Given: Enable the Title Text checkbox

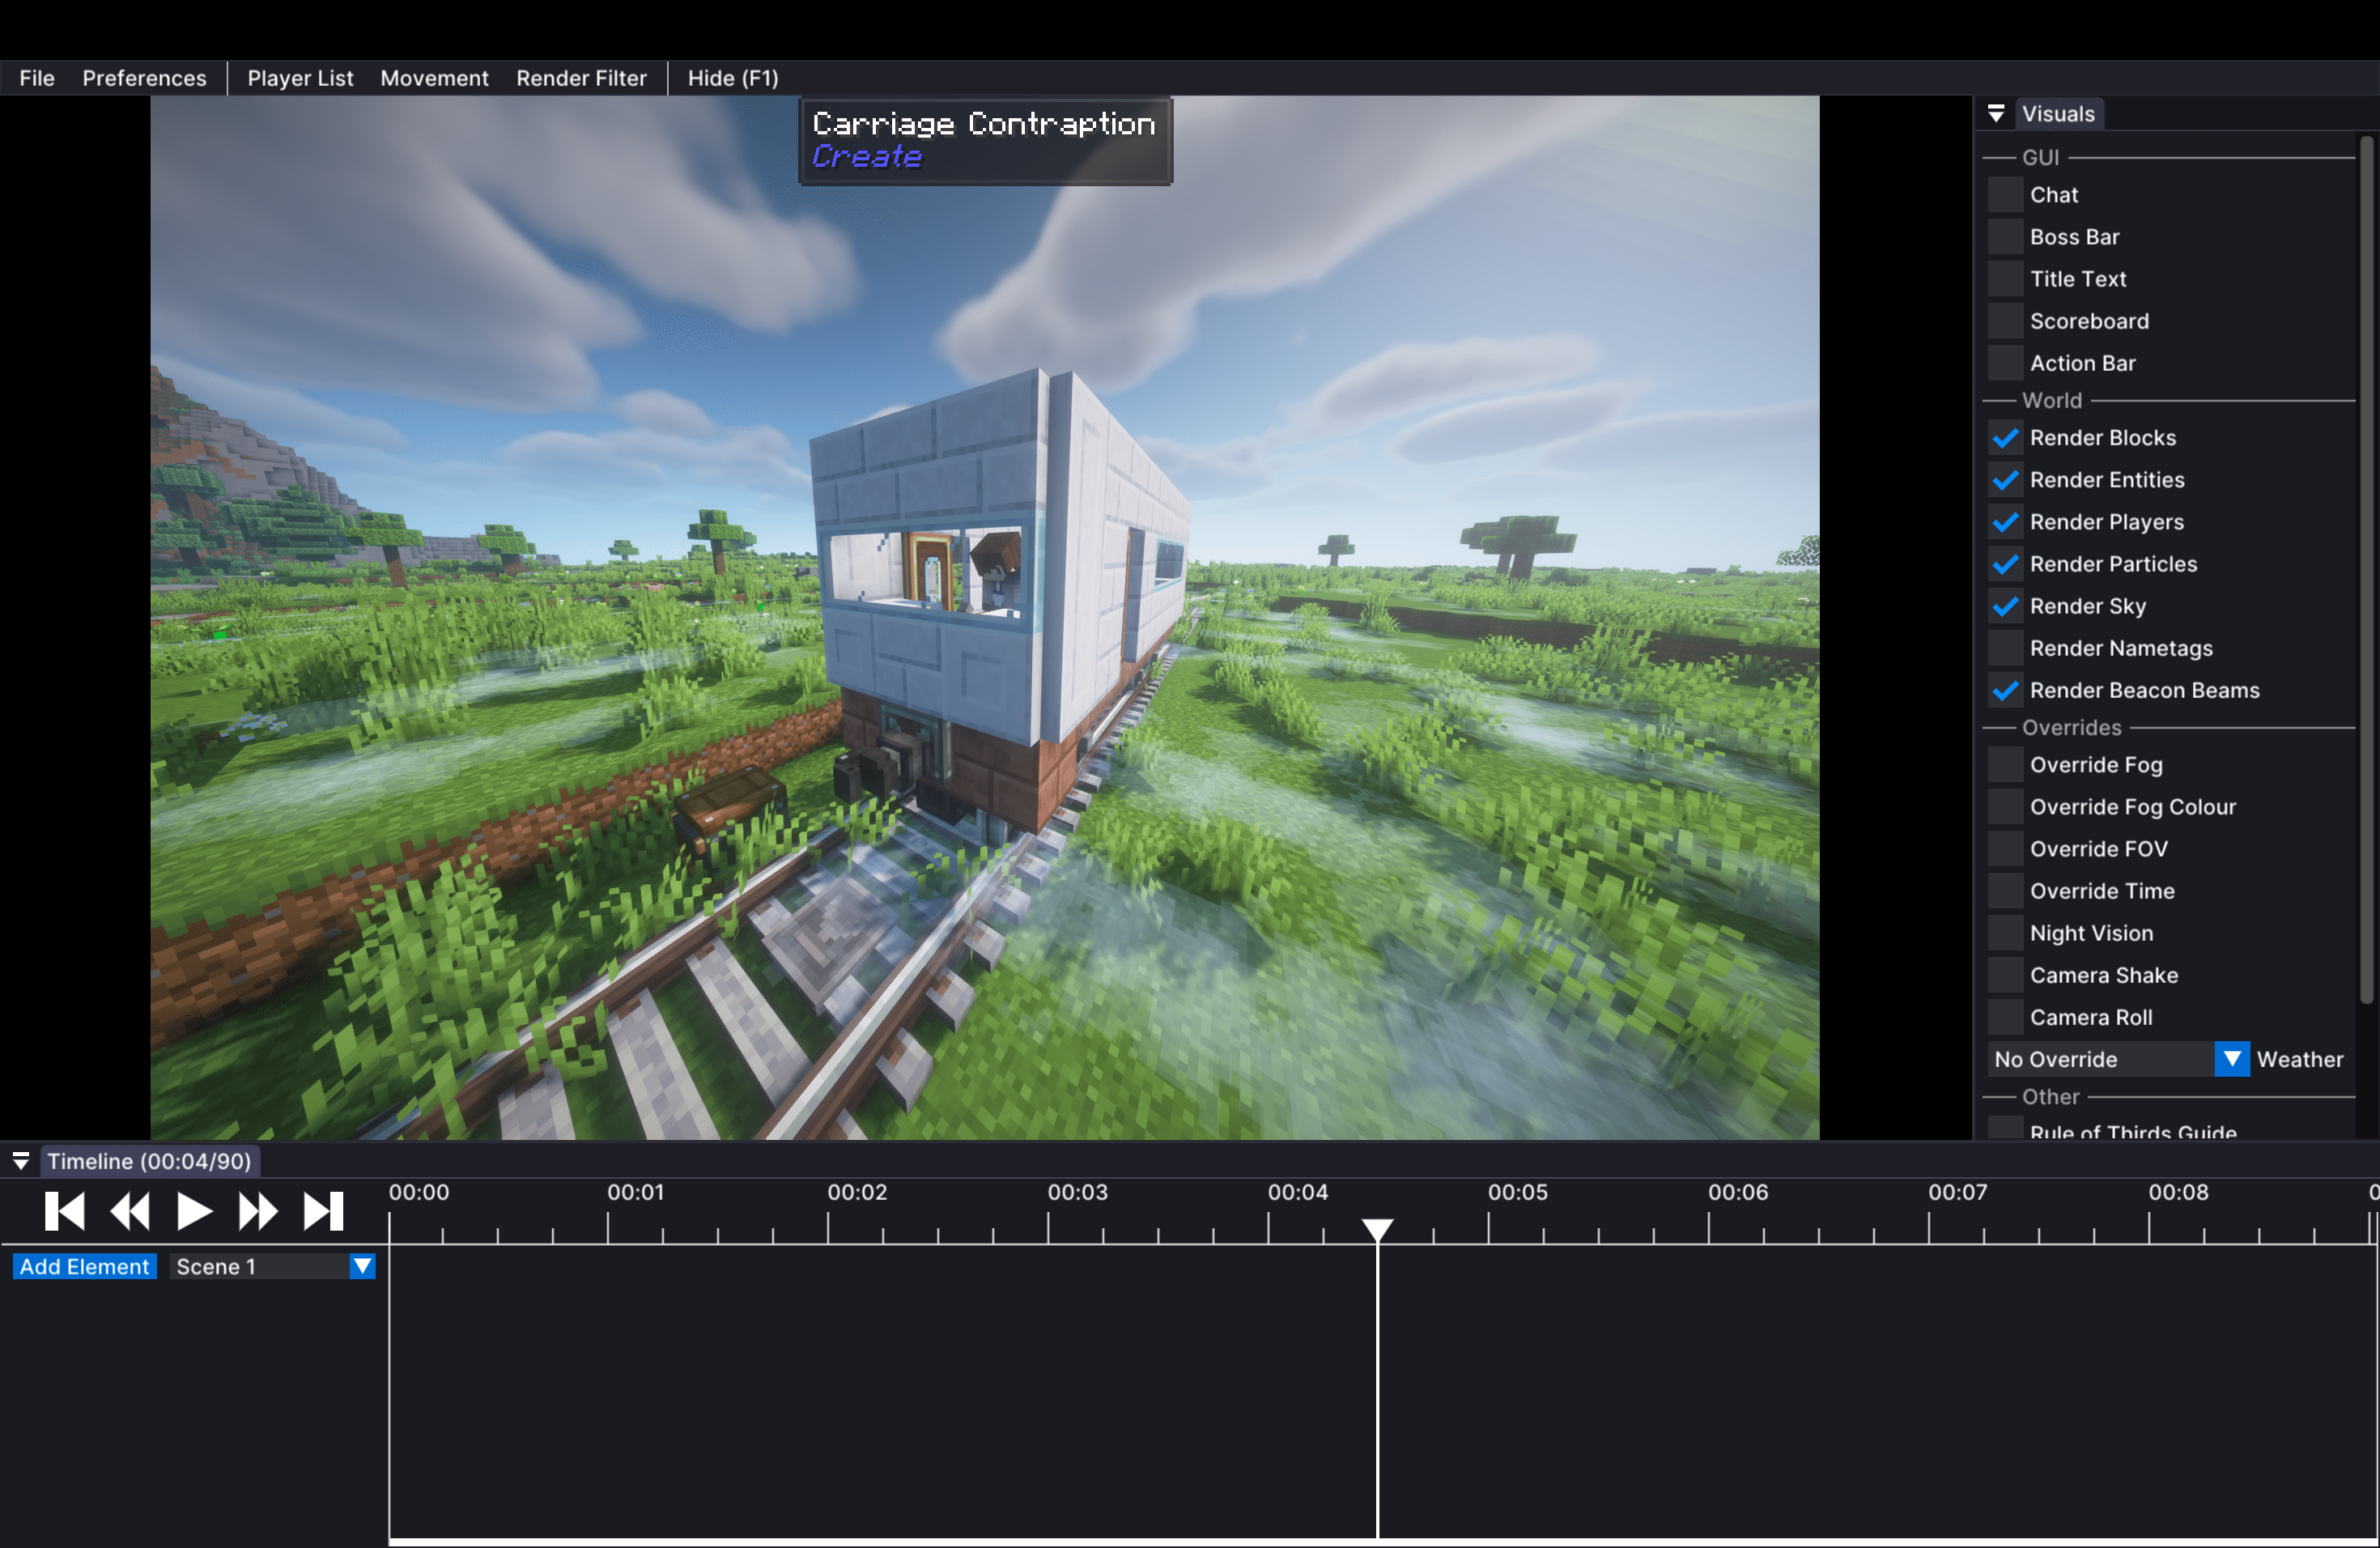Looking at the screenshot, I should click(x=2005, y=279).
